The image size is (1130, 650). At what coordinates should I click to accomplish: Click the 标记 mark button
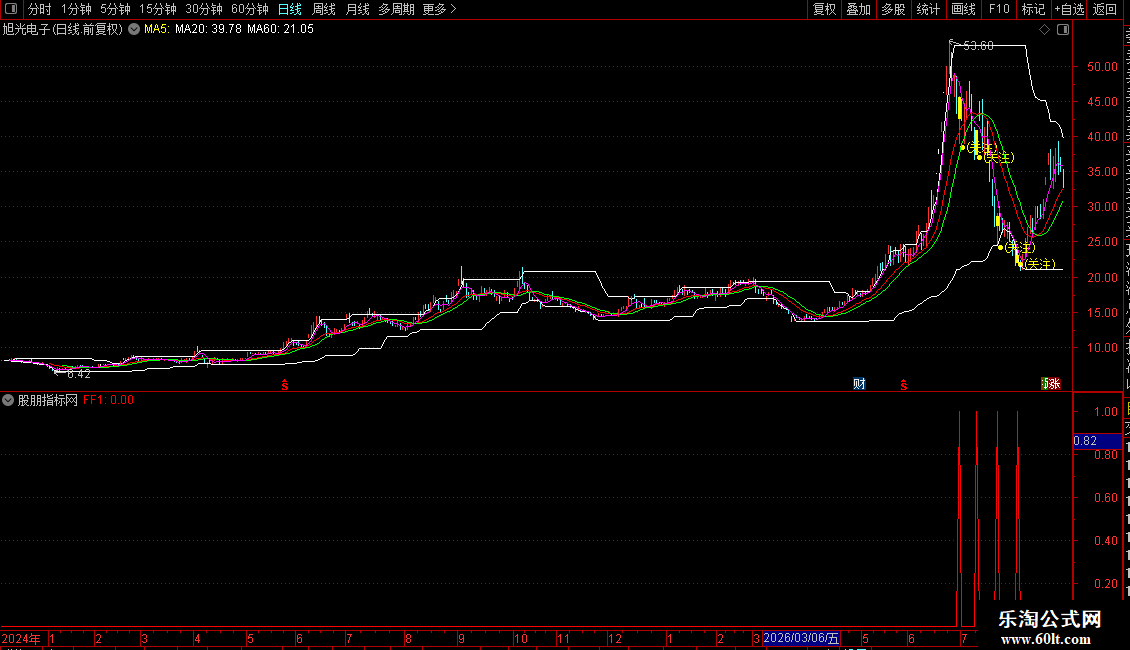click(x=1033, y=9)
